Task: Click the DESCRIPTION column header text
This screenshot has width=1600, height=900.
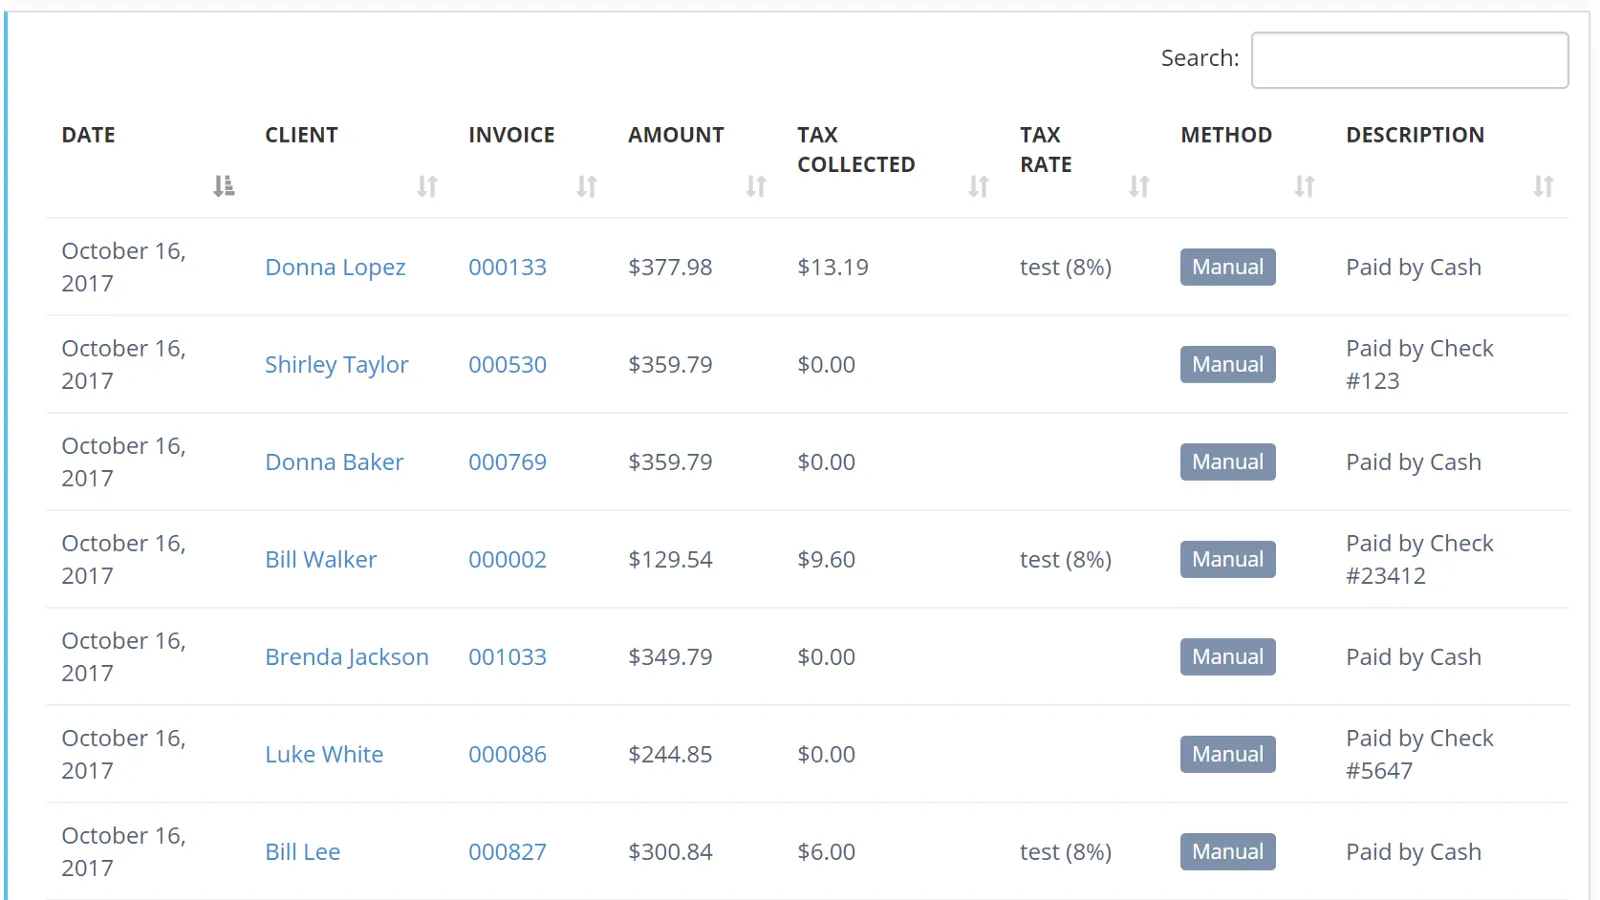Action: coord(1415,135)
